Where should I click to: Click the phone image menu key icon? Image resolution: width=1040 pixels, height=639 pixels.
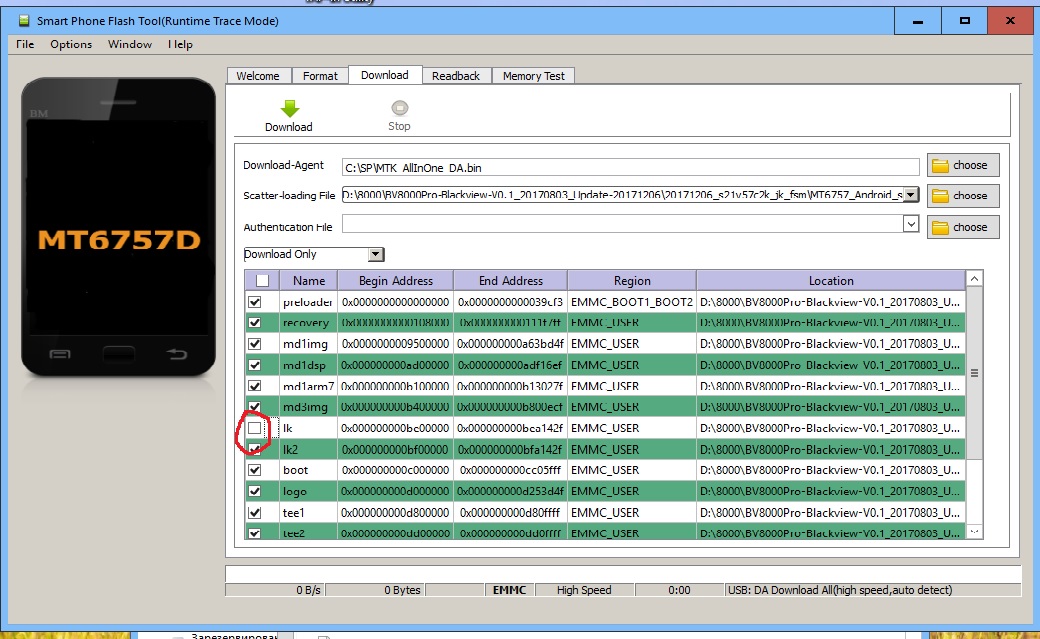60,354
